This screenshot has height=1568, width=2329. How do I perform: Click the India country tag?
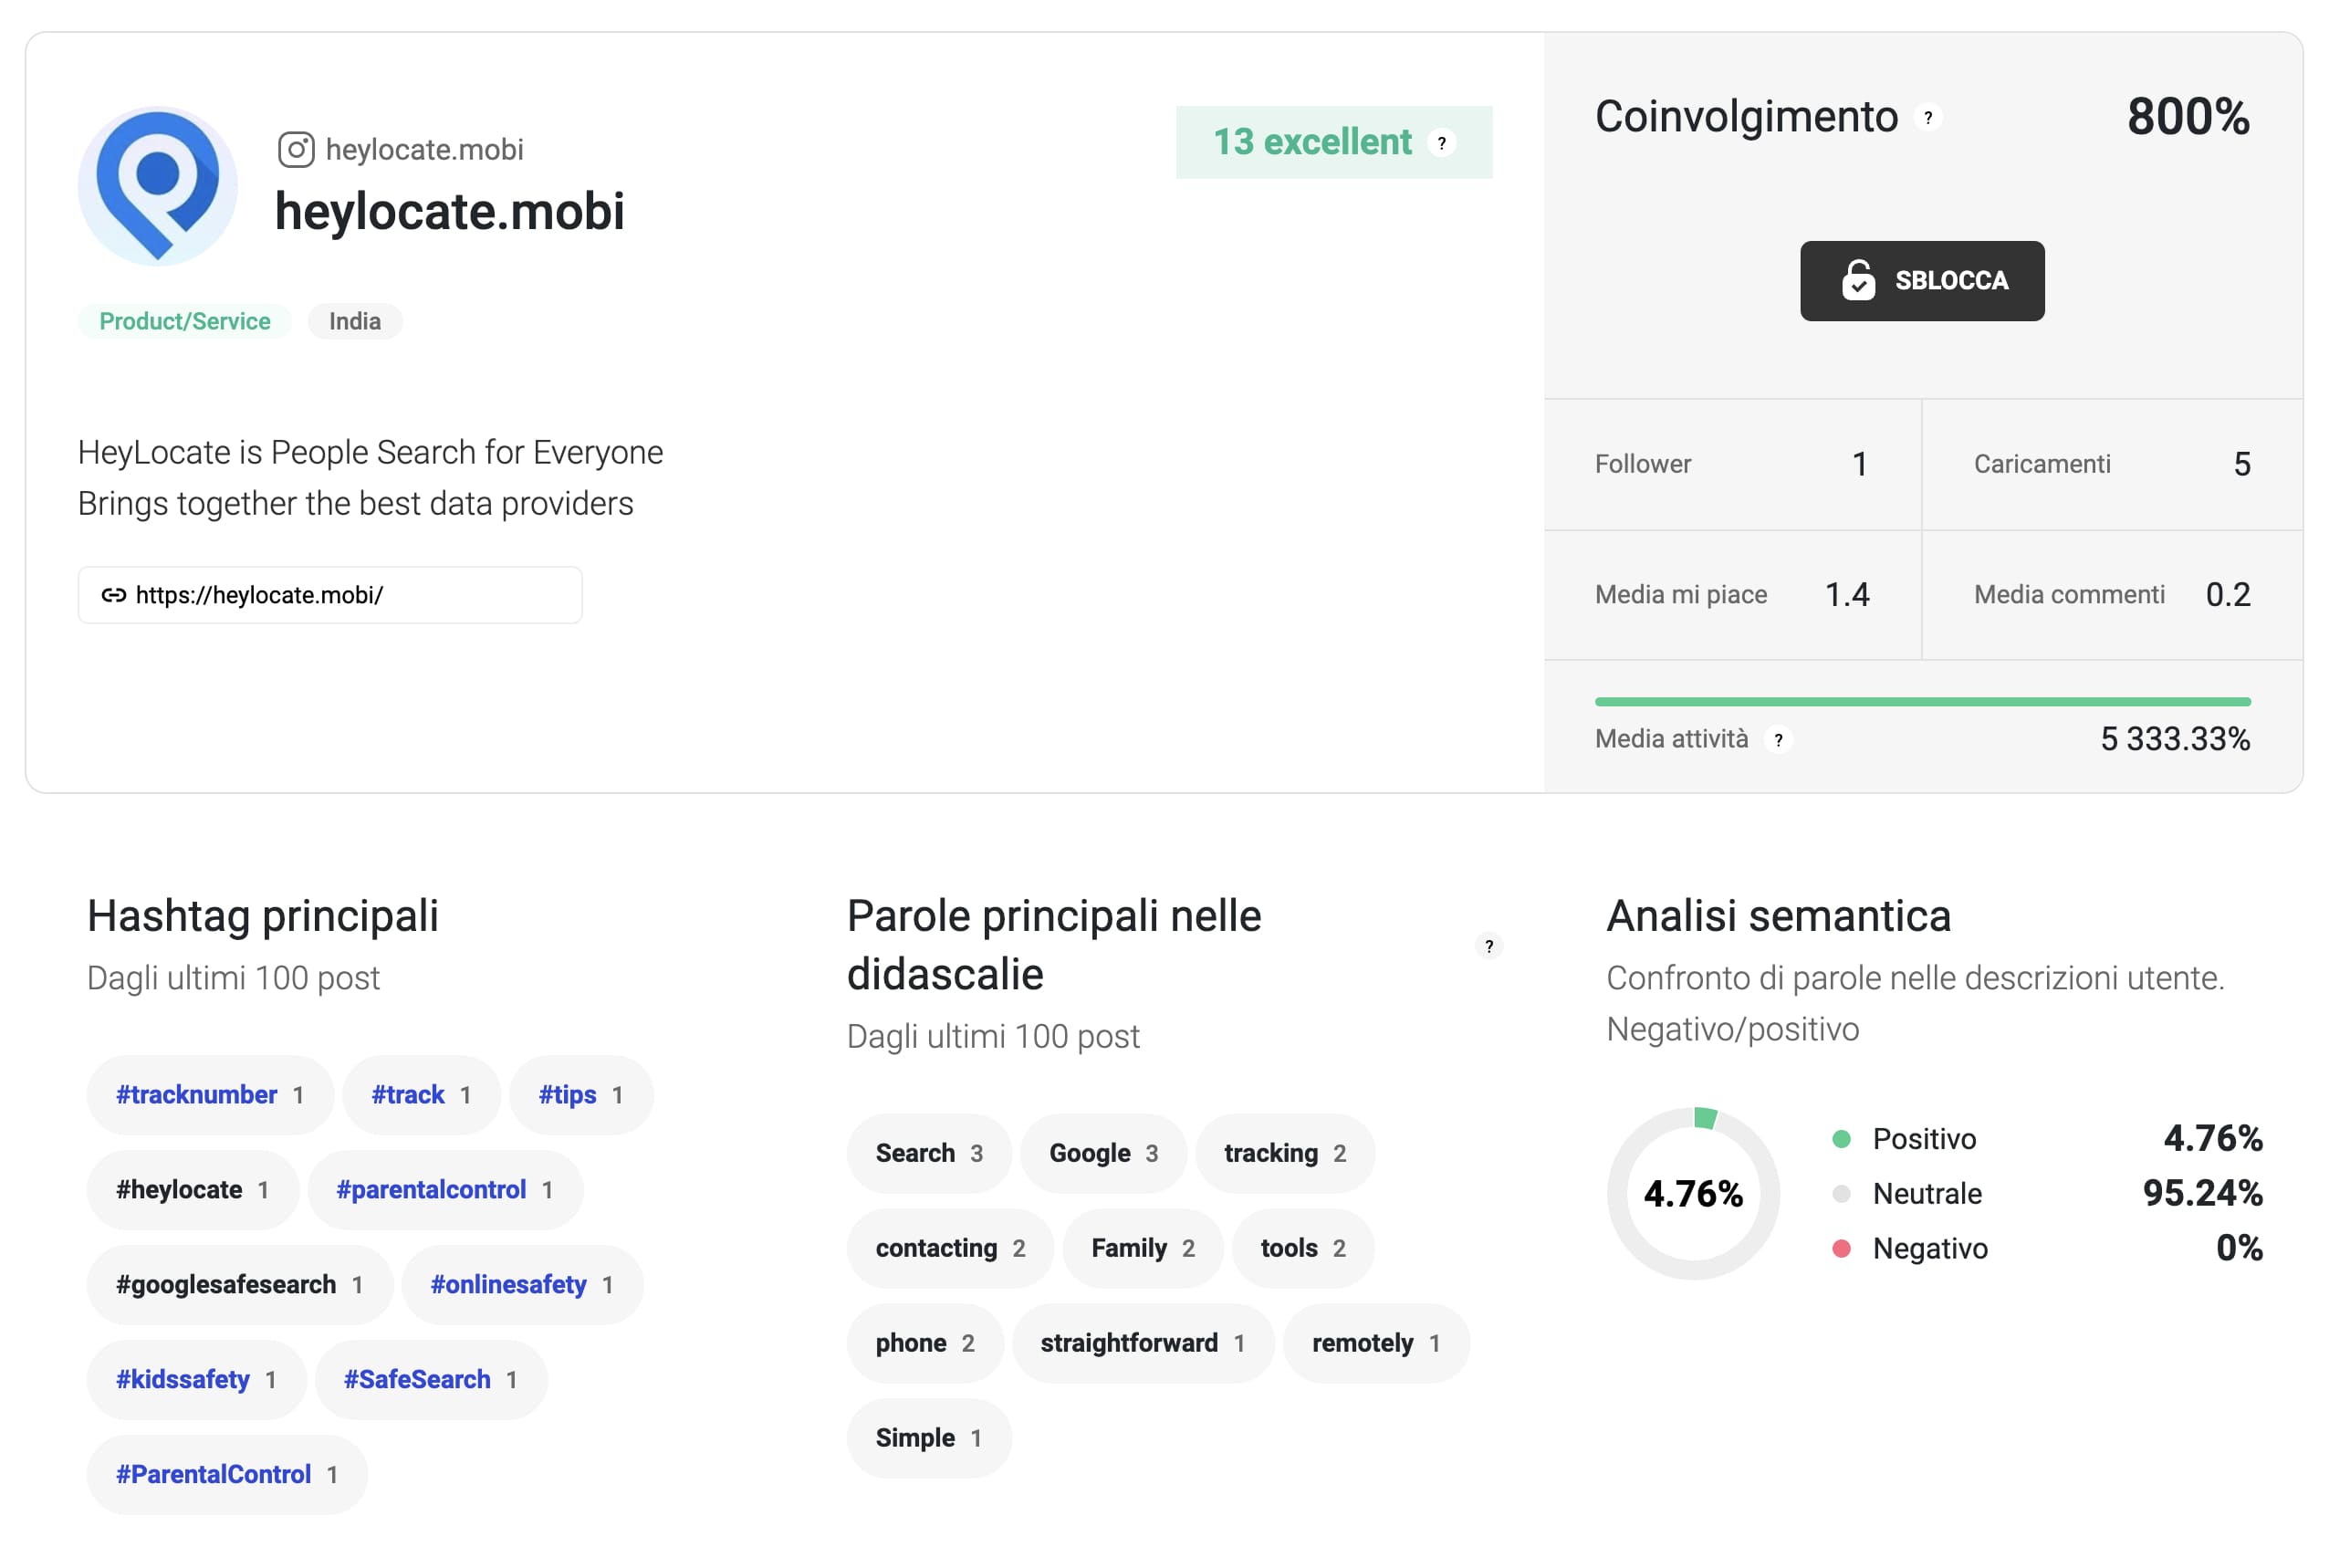(x=355, y=321)
